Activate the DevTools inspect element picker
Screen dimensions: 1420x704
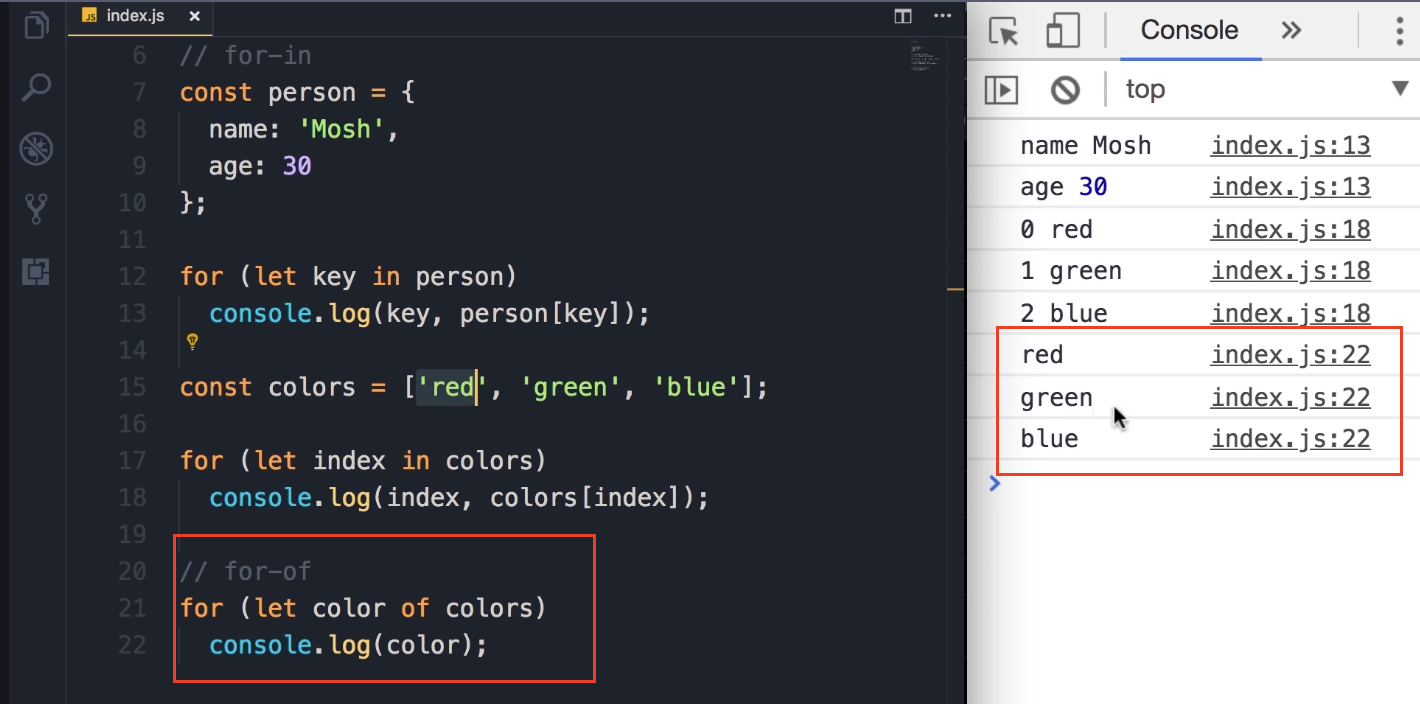pyautogui.click(x=1003, y=31)
